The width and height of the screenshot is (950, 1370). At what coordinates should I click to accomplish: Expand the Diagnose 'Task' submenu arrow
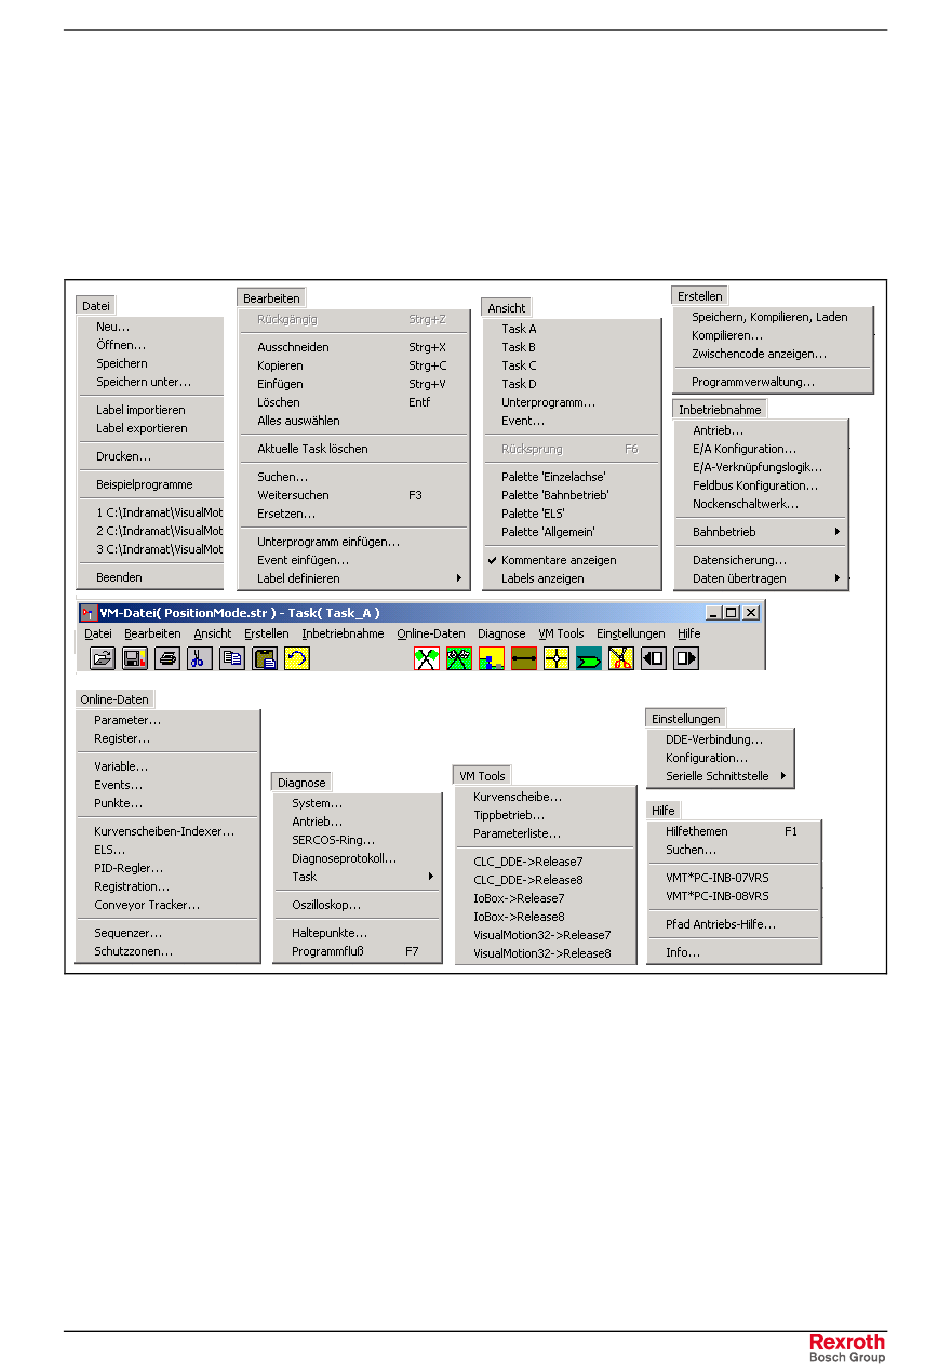tap(431, 877)
